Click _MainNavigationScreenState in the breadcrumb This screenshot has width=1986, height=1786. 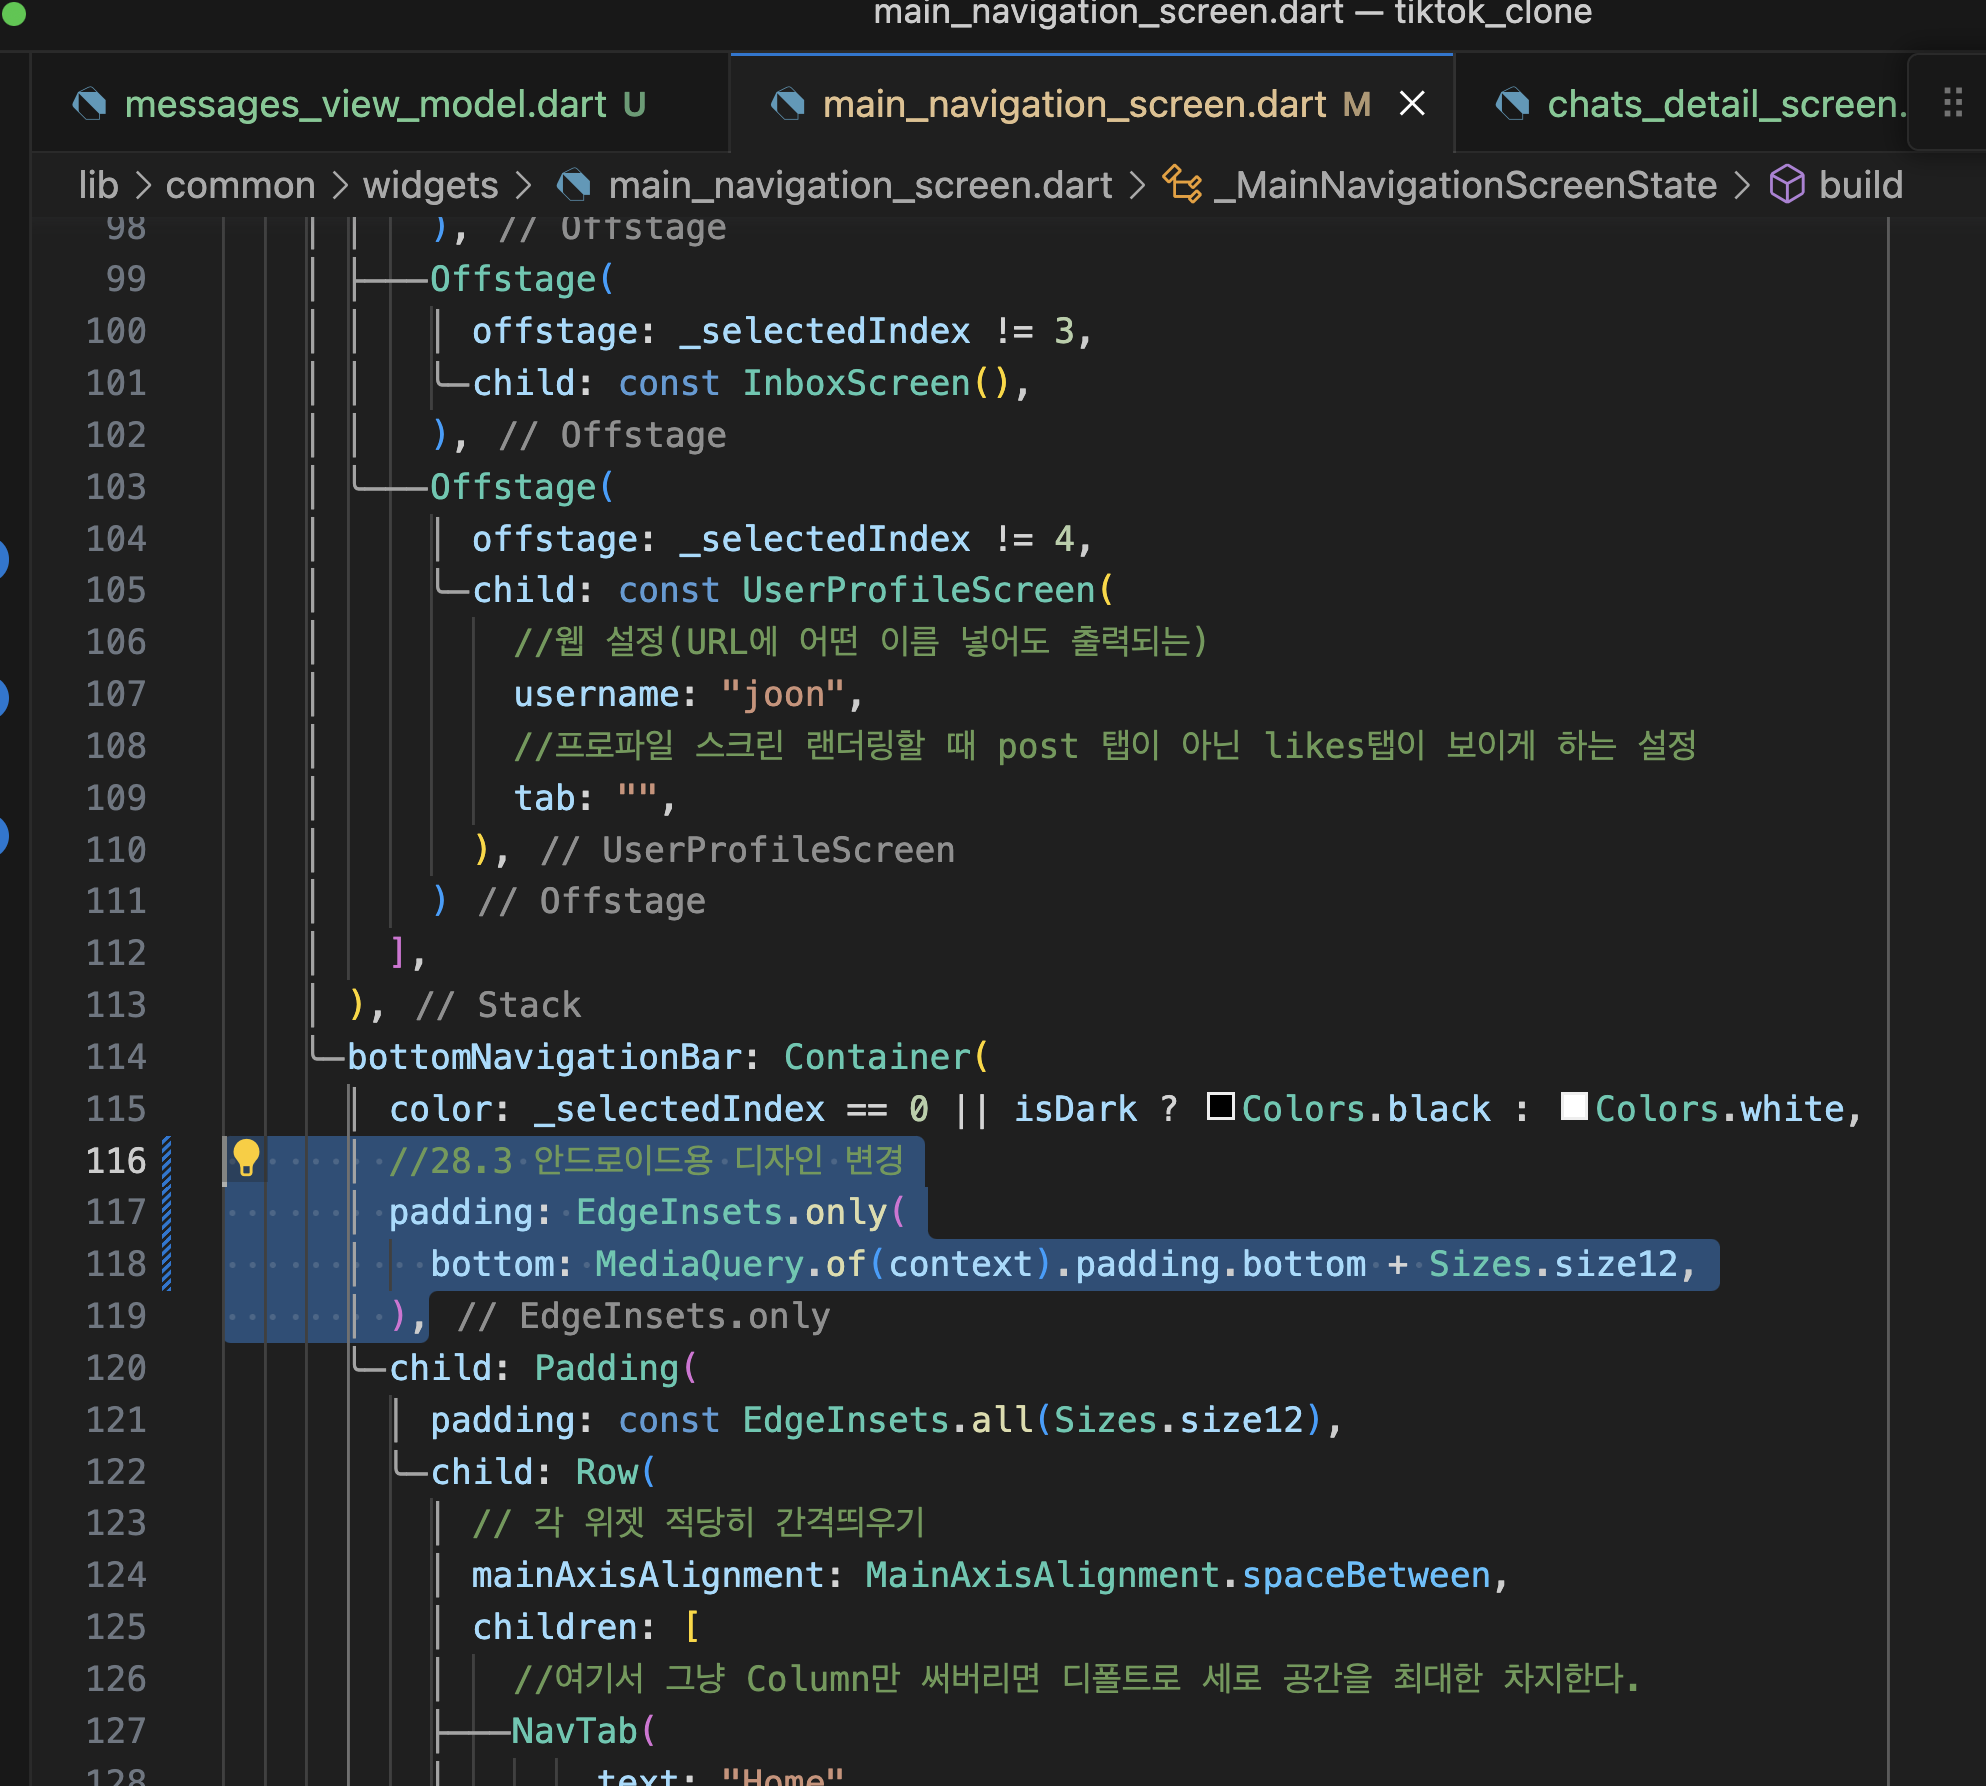point(1465,185)
